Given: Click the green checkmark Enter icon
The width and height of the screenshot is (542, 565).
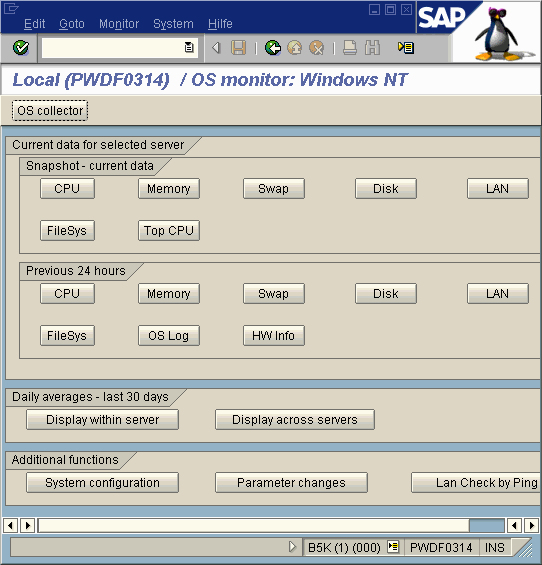Looking at the screenshot, I should (x=21, y=48).
